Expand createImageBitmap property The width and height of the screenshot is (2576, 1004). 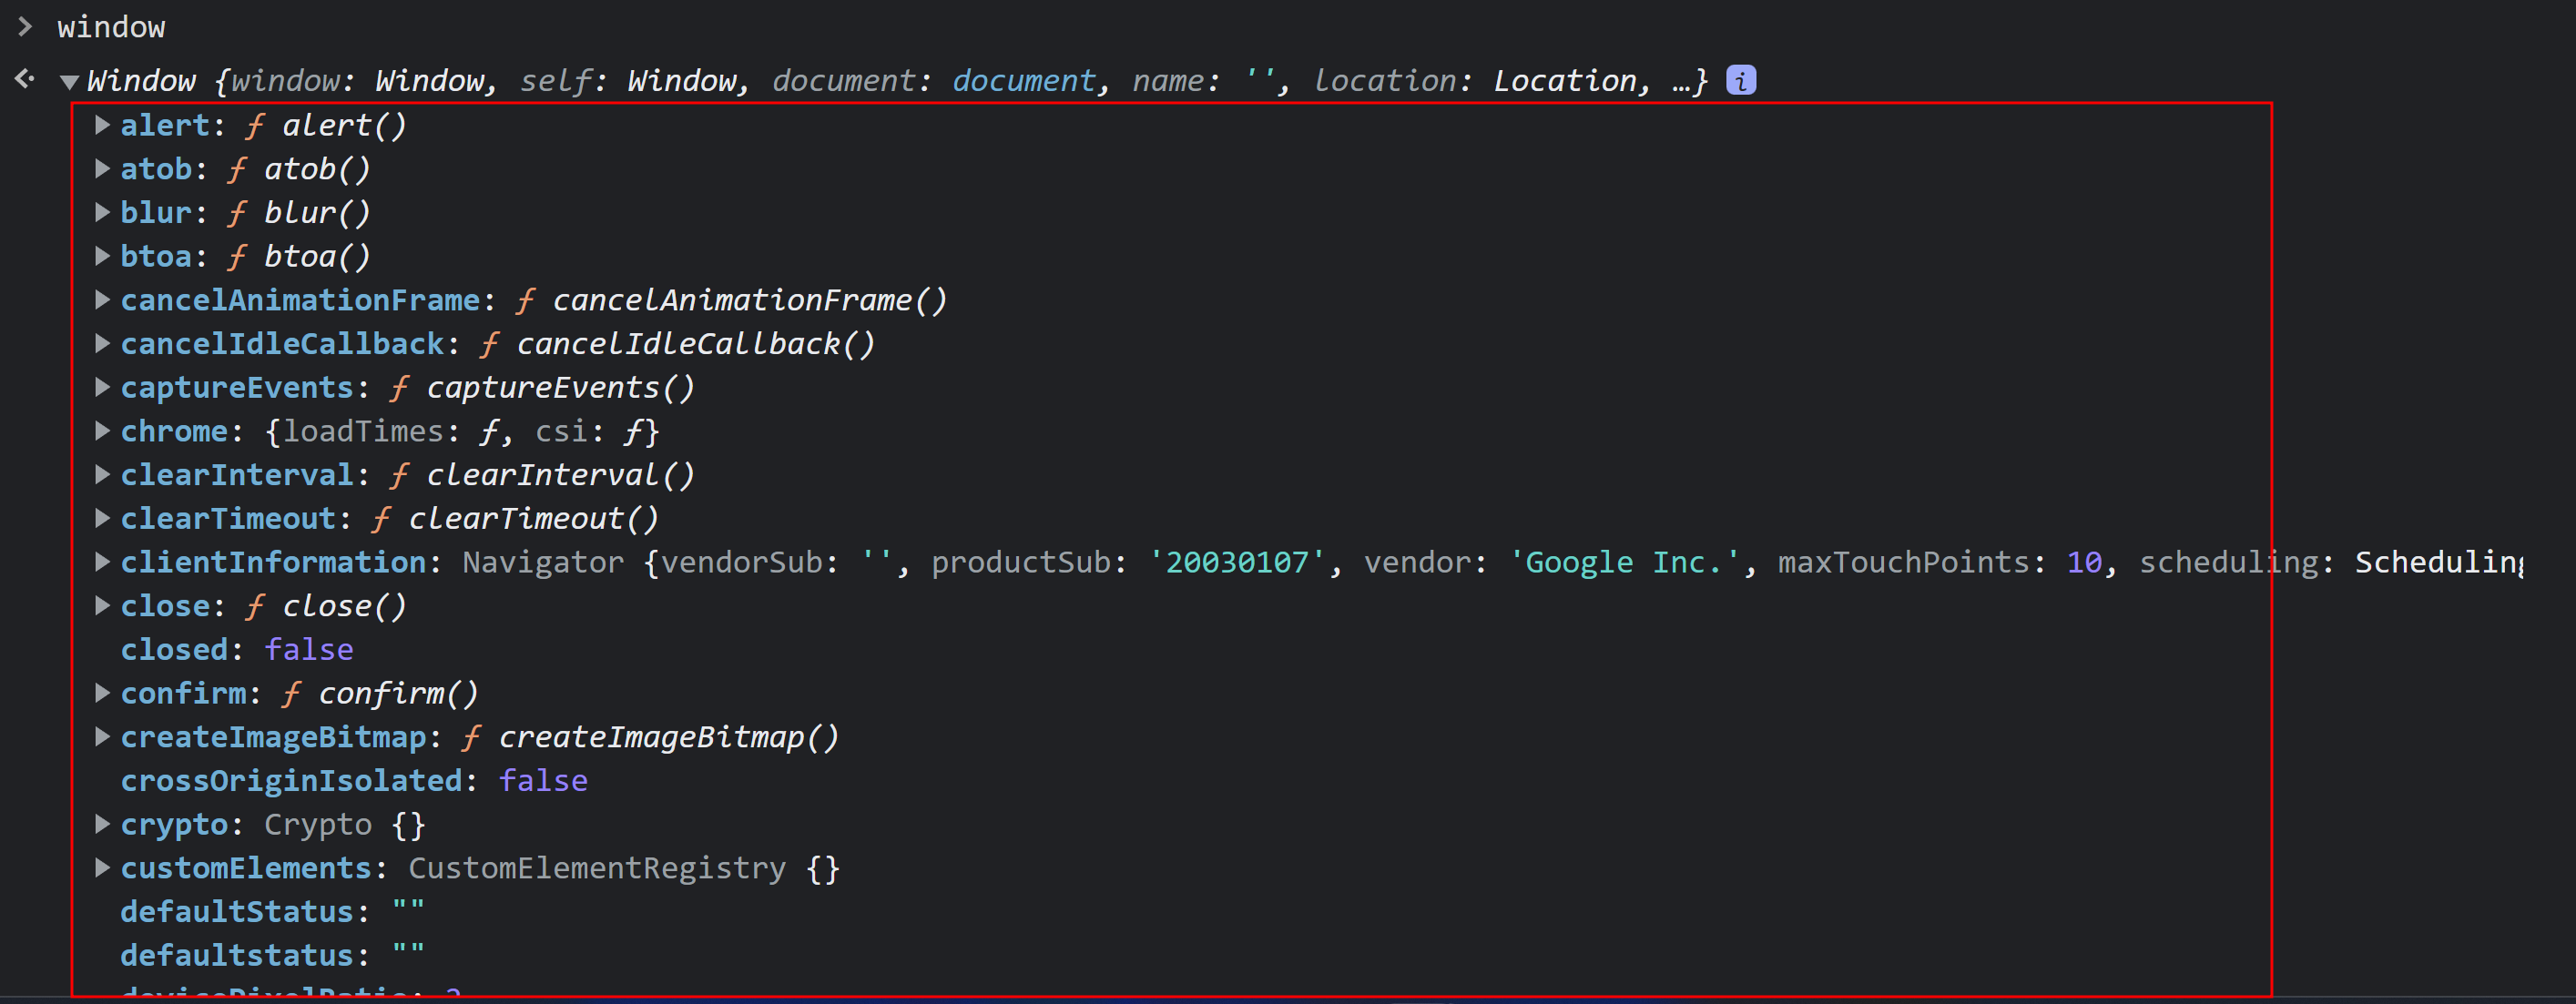coord(102,737)
